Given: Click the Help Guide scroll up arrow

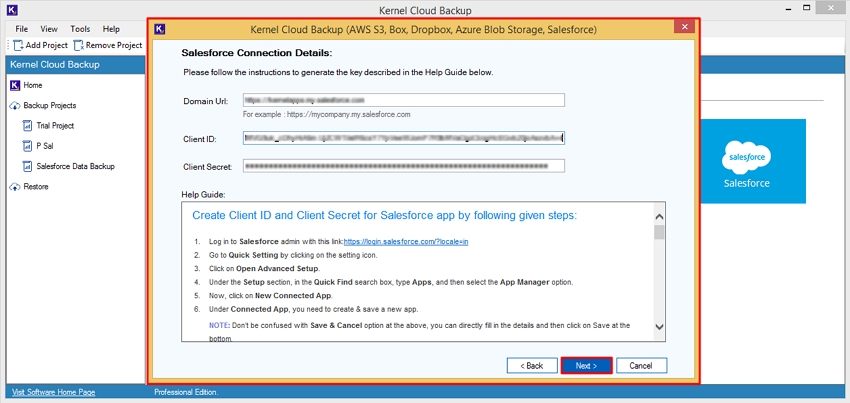Looking at the screenshot, I should (x=659, y=216).
